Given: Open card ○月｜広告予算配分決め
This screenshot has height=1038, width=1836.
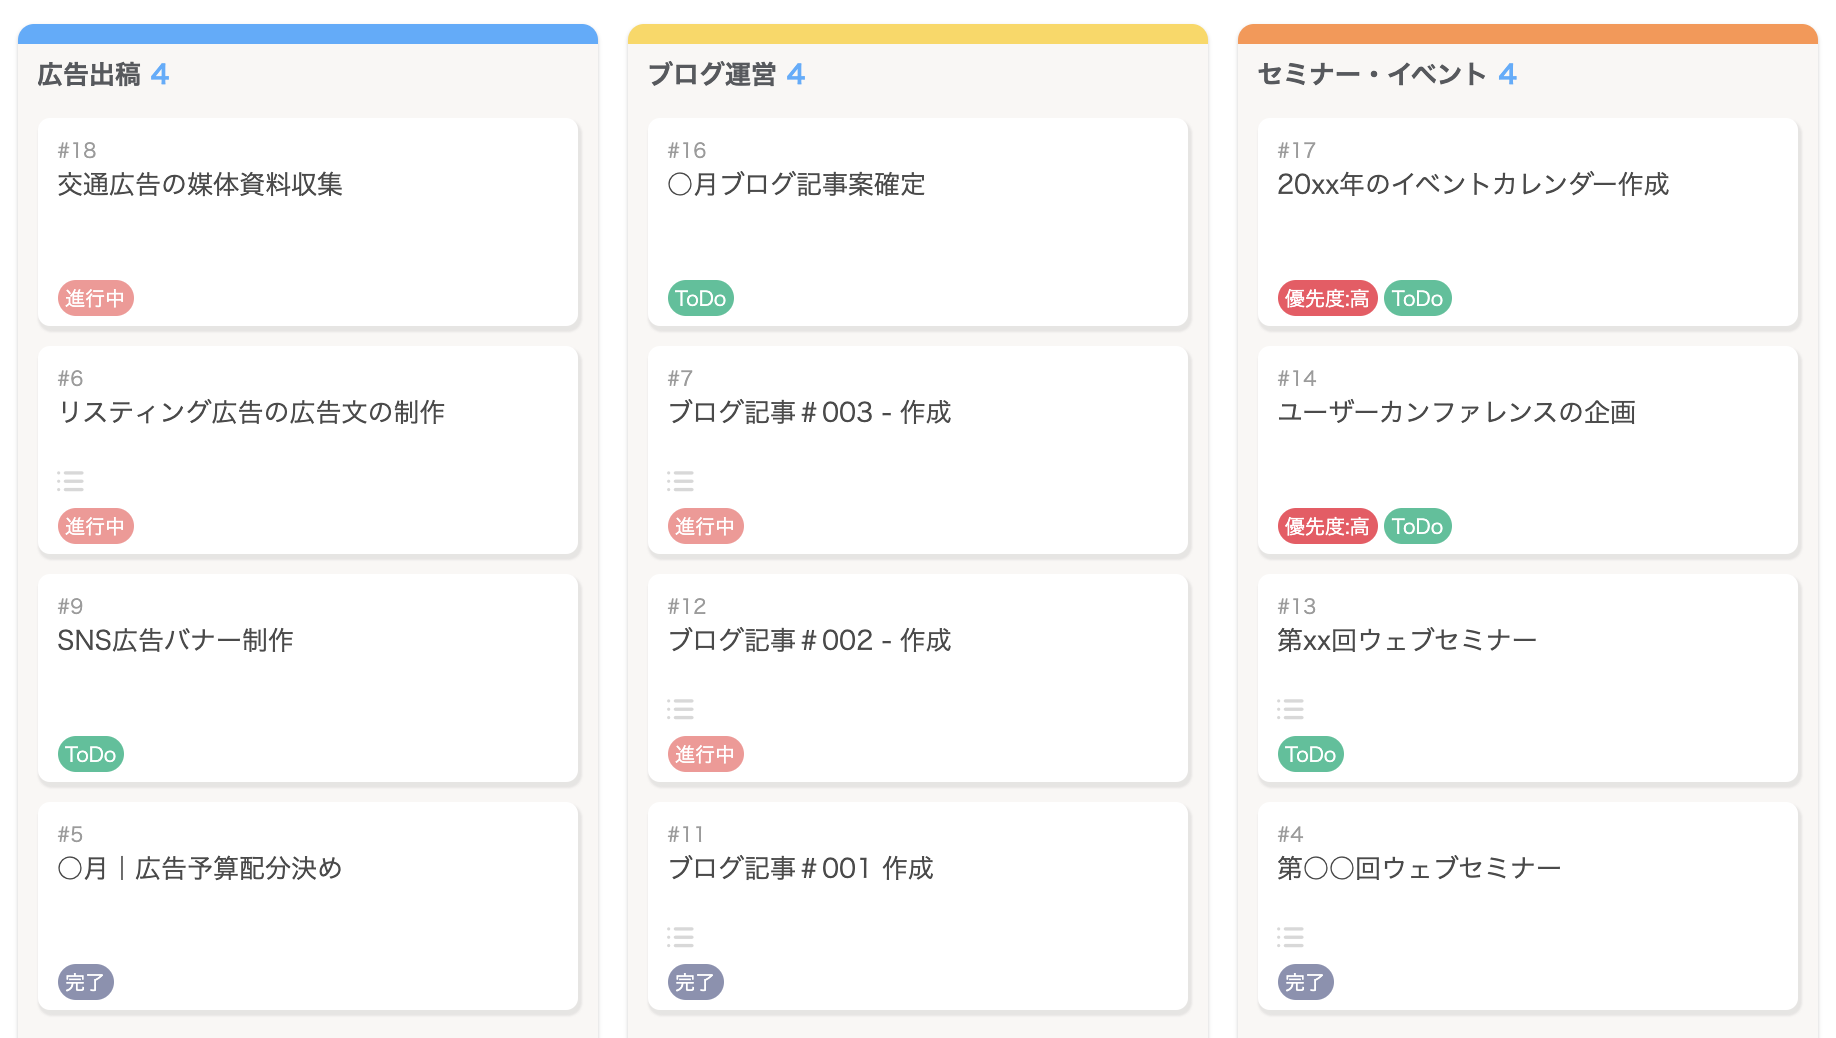Looking at the screenshot, I should [308, 906].
